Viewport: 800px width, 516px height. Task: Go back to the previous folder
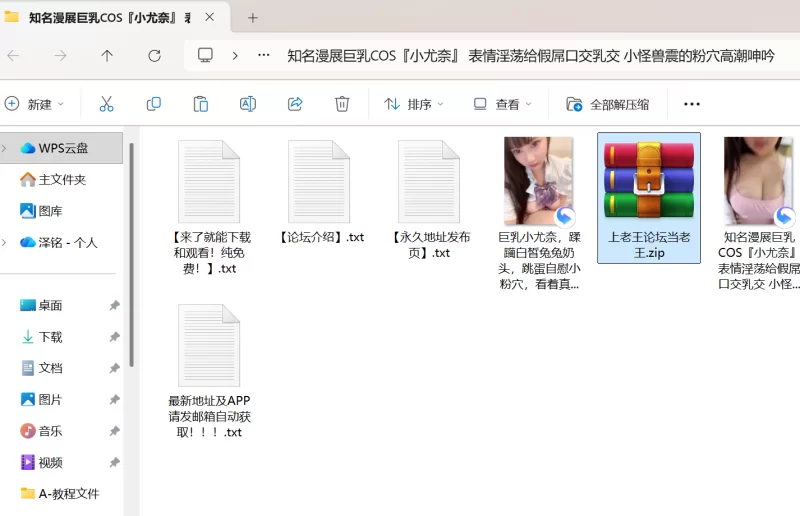[13, 55]
